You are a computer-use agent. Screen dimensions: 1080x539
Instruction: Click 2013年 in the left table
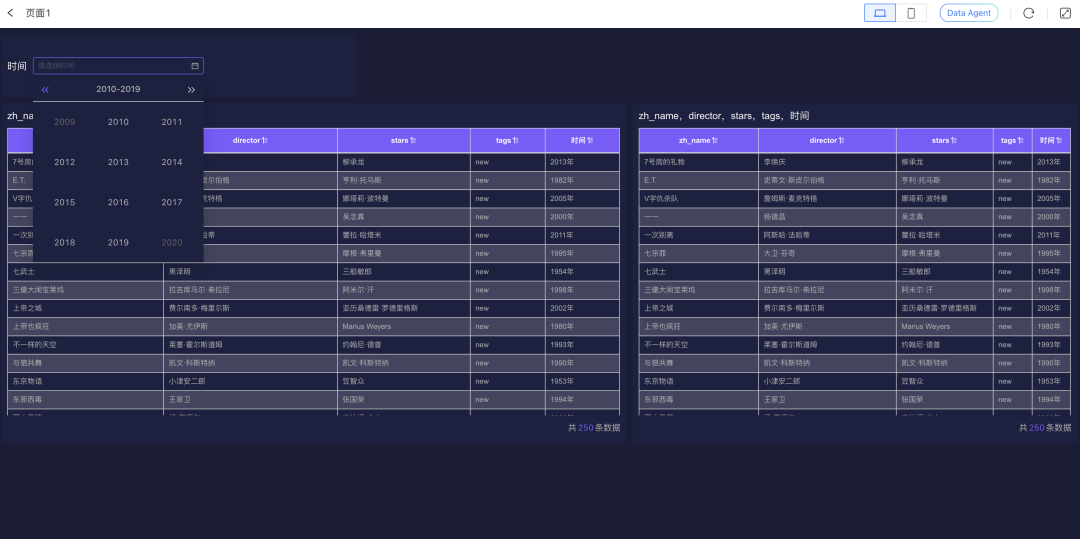[562, 162]
